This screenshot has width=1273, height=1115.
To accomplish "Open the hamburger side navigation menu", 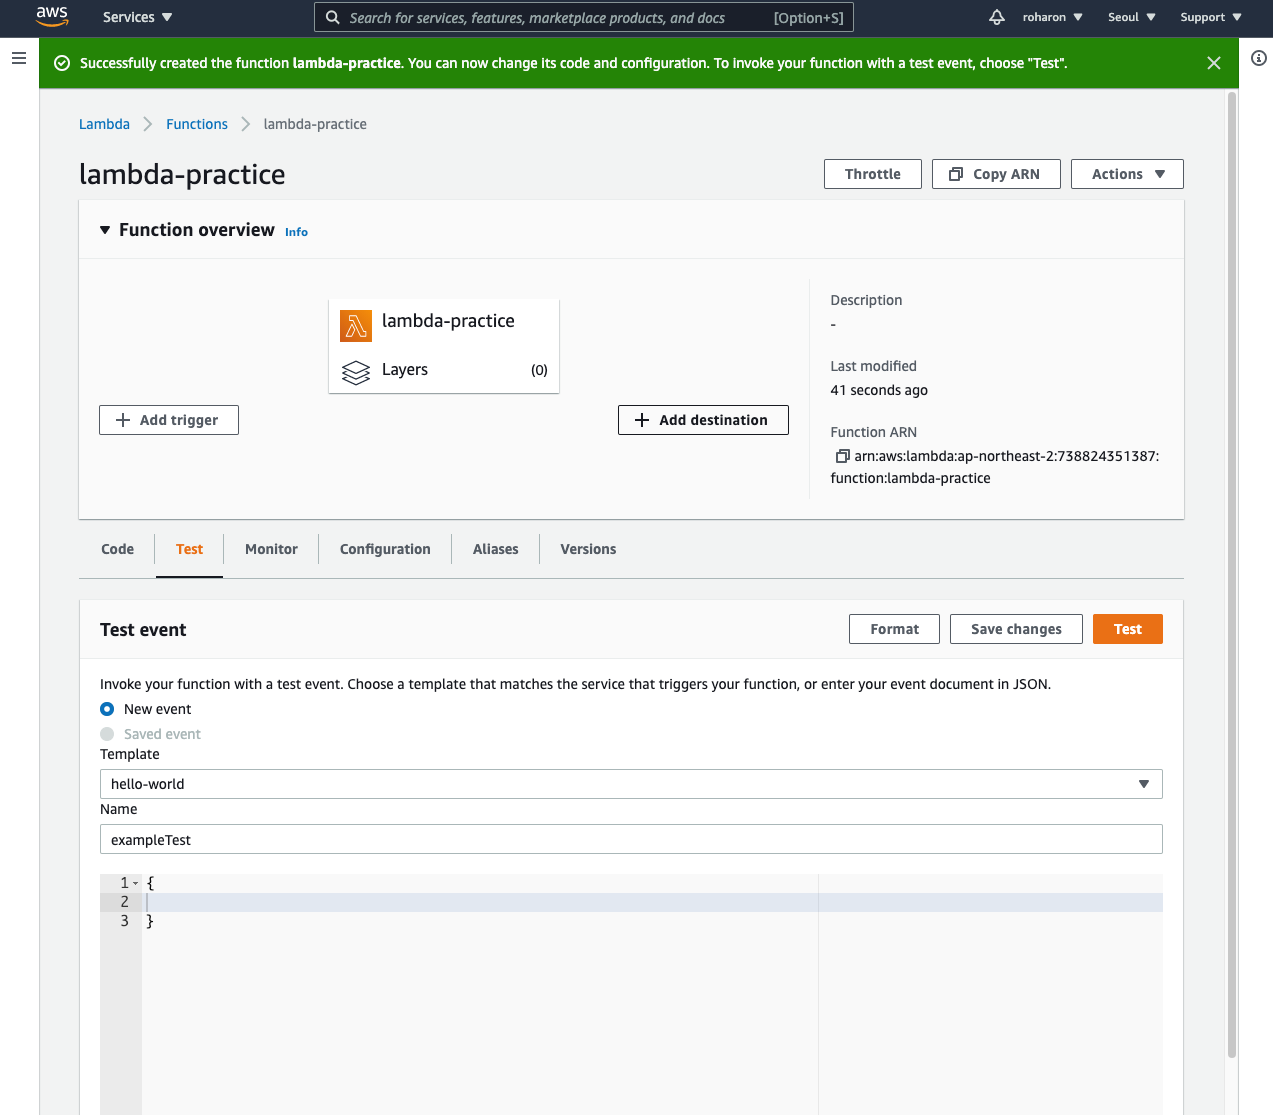I will [19, 58].
